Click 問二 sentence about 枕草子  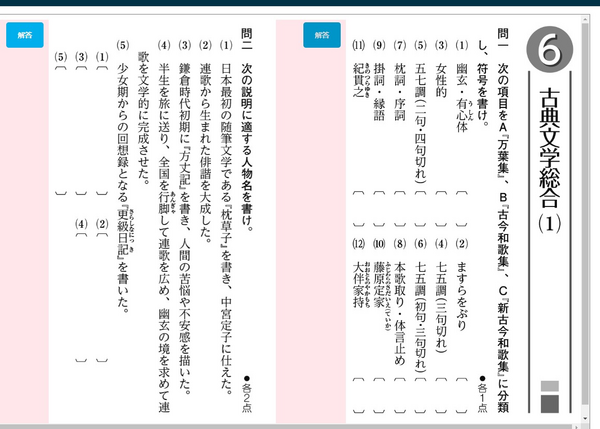(227, 217)
